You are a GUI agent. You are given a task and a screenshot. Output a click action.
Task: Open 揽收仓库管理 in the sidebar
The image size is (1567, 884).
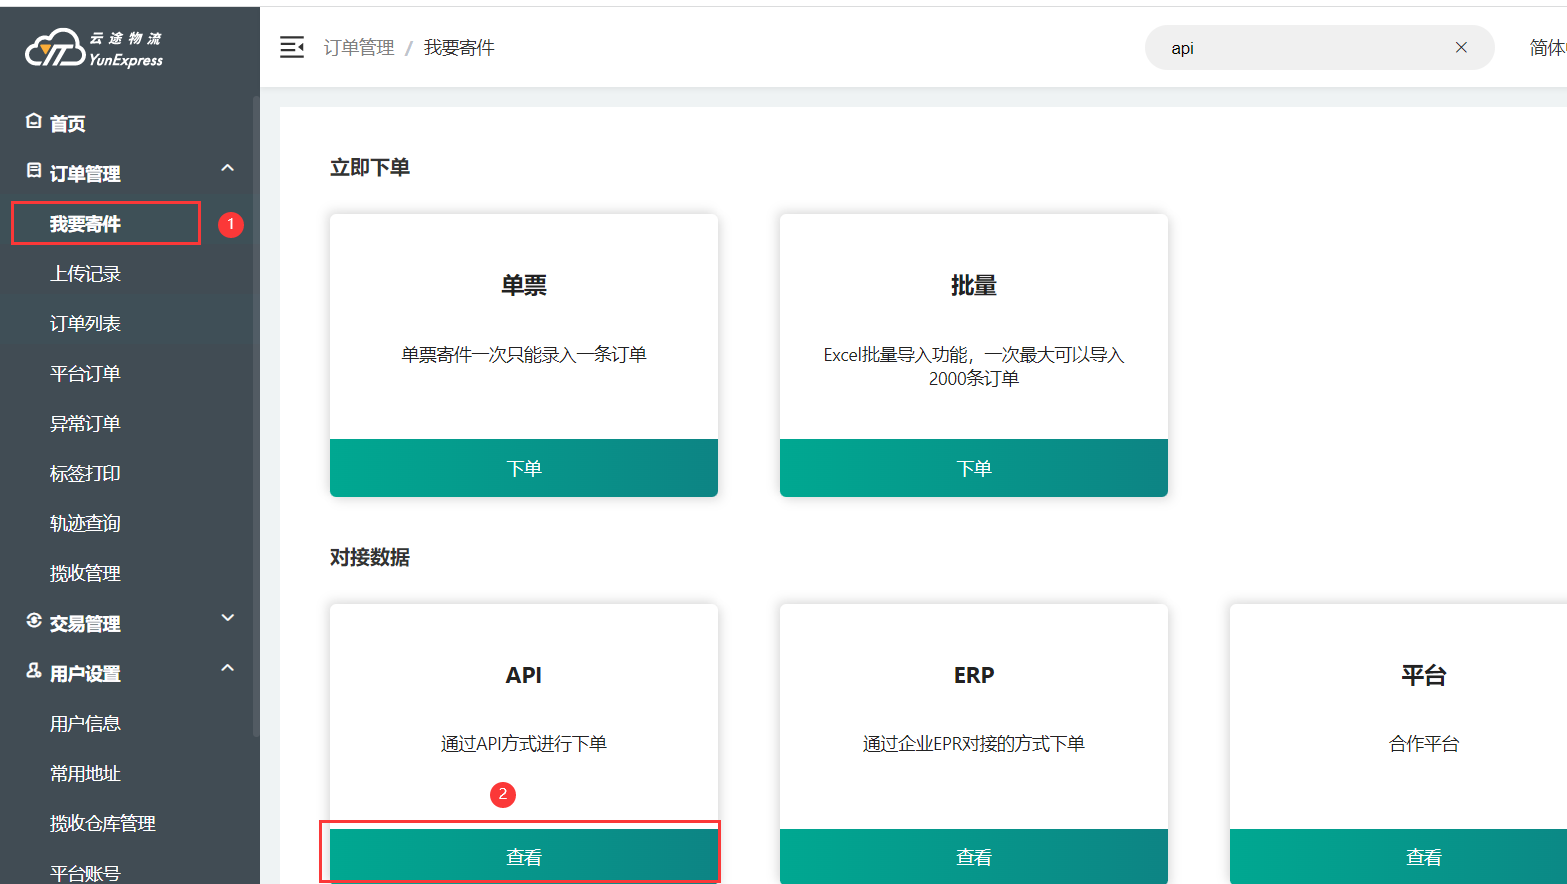(x=103, y=824)
